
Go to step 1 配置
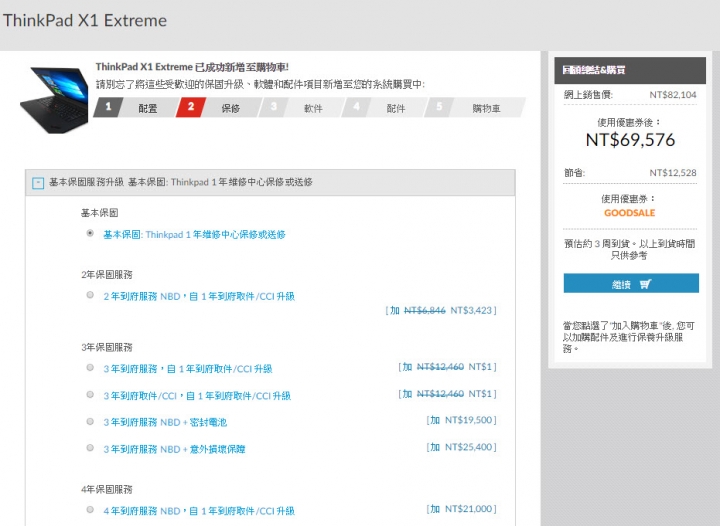click(135, 108)
